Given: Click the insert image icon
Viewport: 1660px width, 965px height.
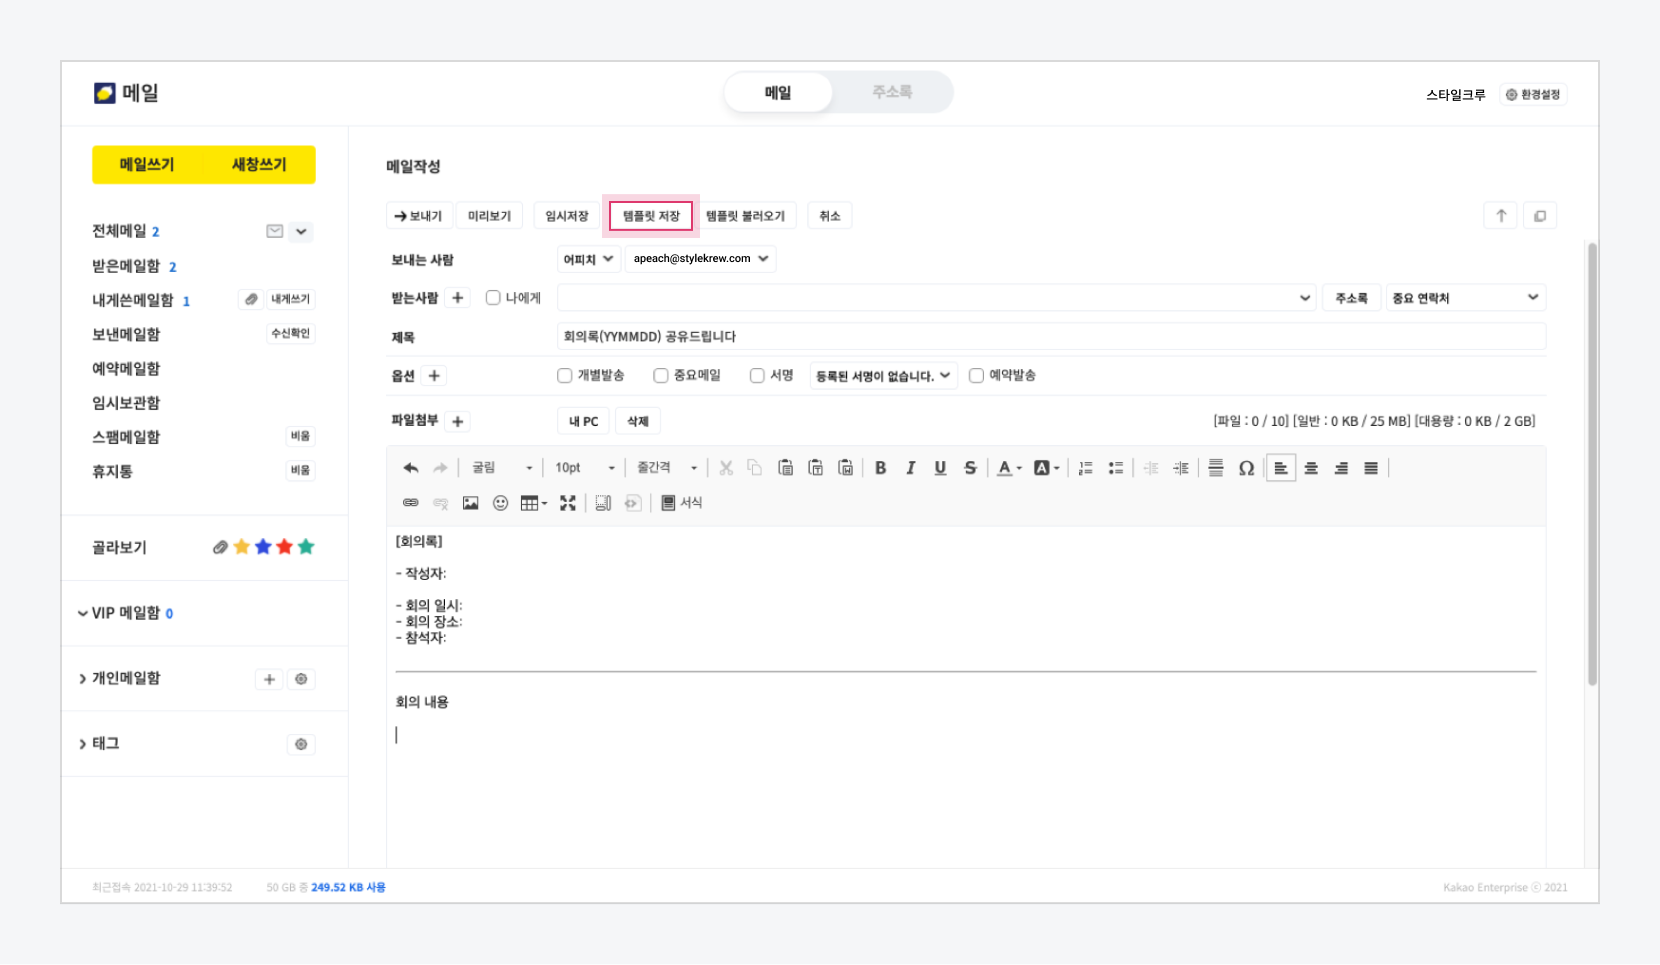Looking at the screenshot, I should pos(470,503).
